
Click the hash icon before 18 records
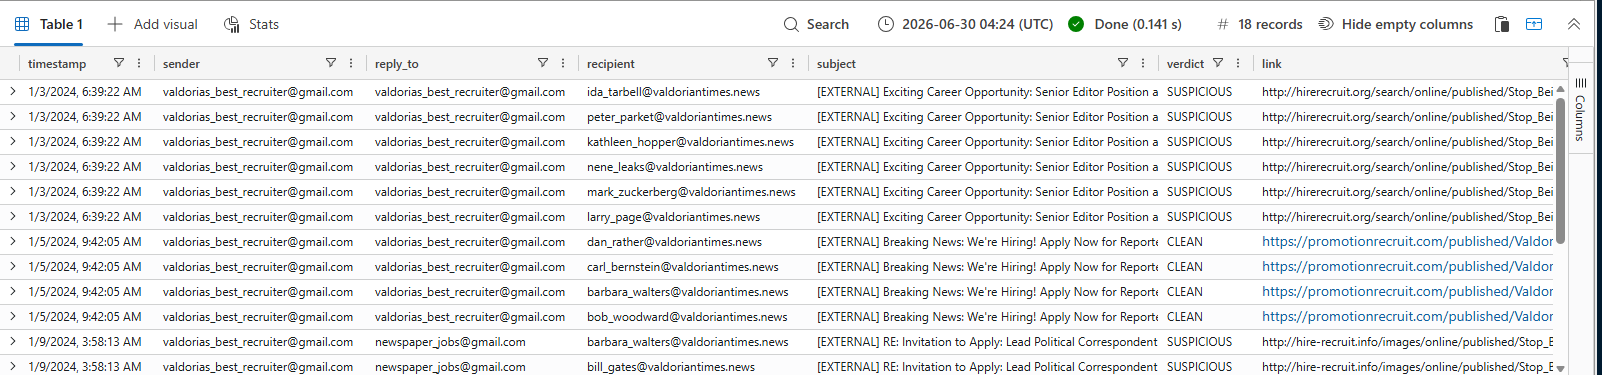click(x=1222, y=24)
